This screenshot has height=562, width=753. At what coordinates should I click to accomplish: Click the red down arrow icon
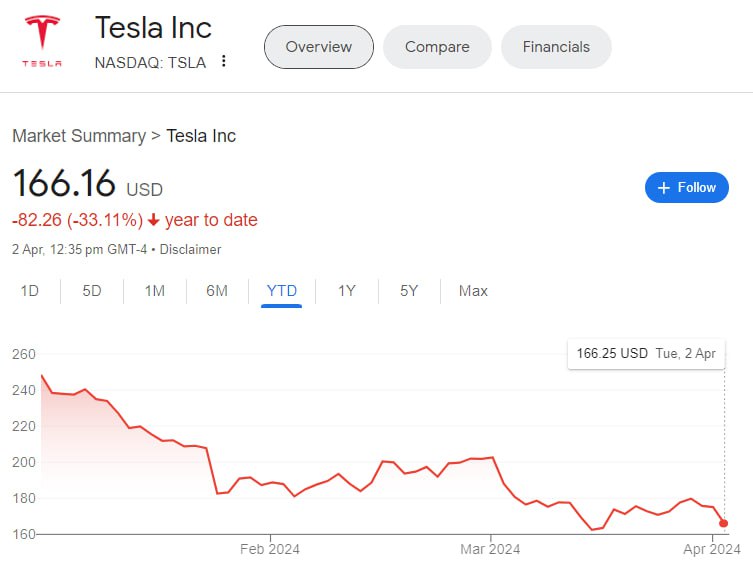154,220
